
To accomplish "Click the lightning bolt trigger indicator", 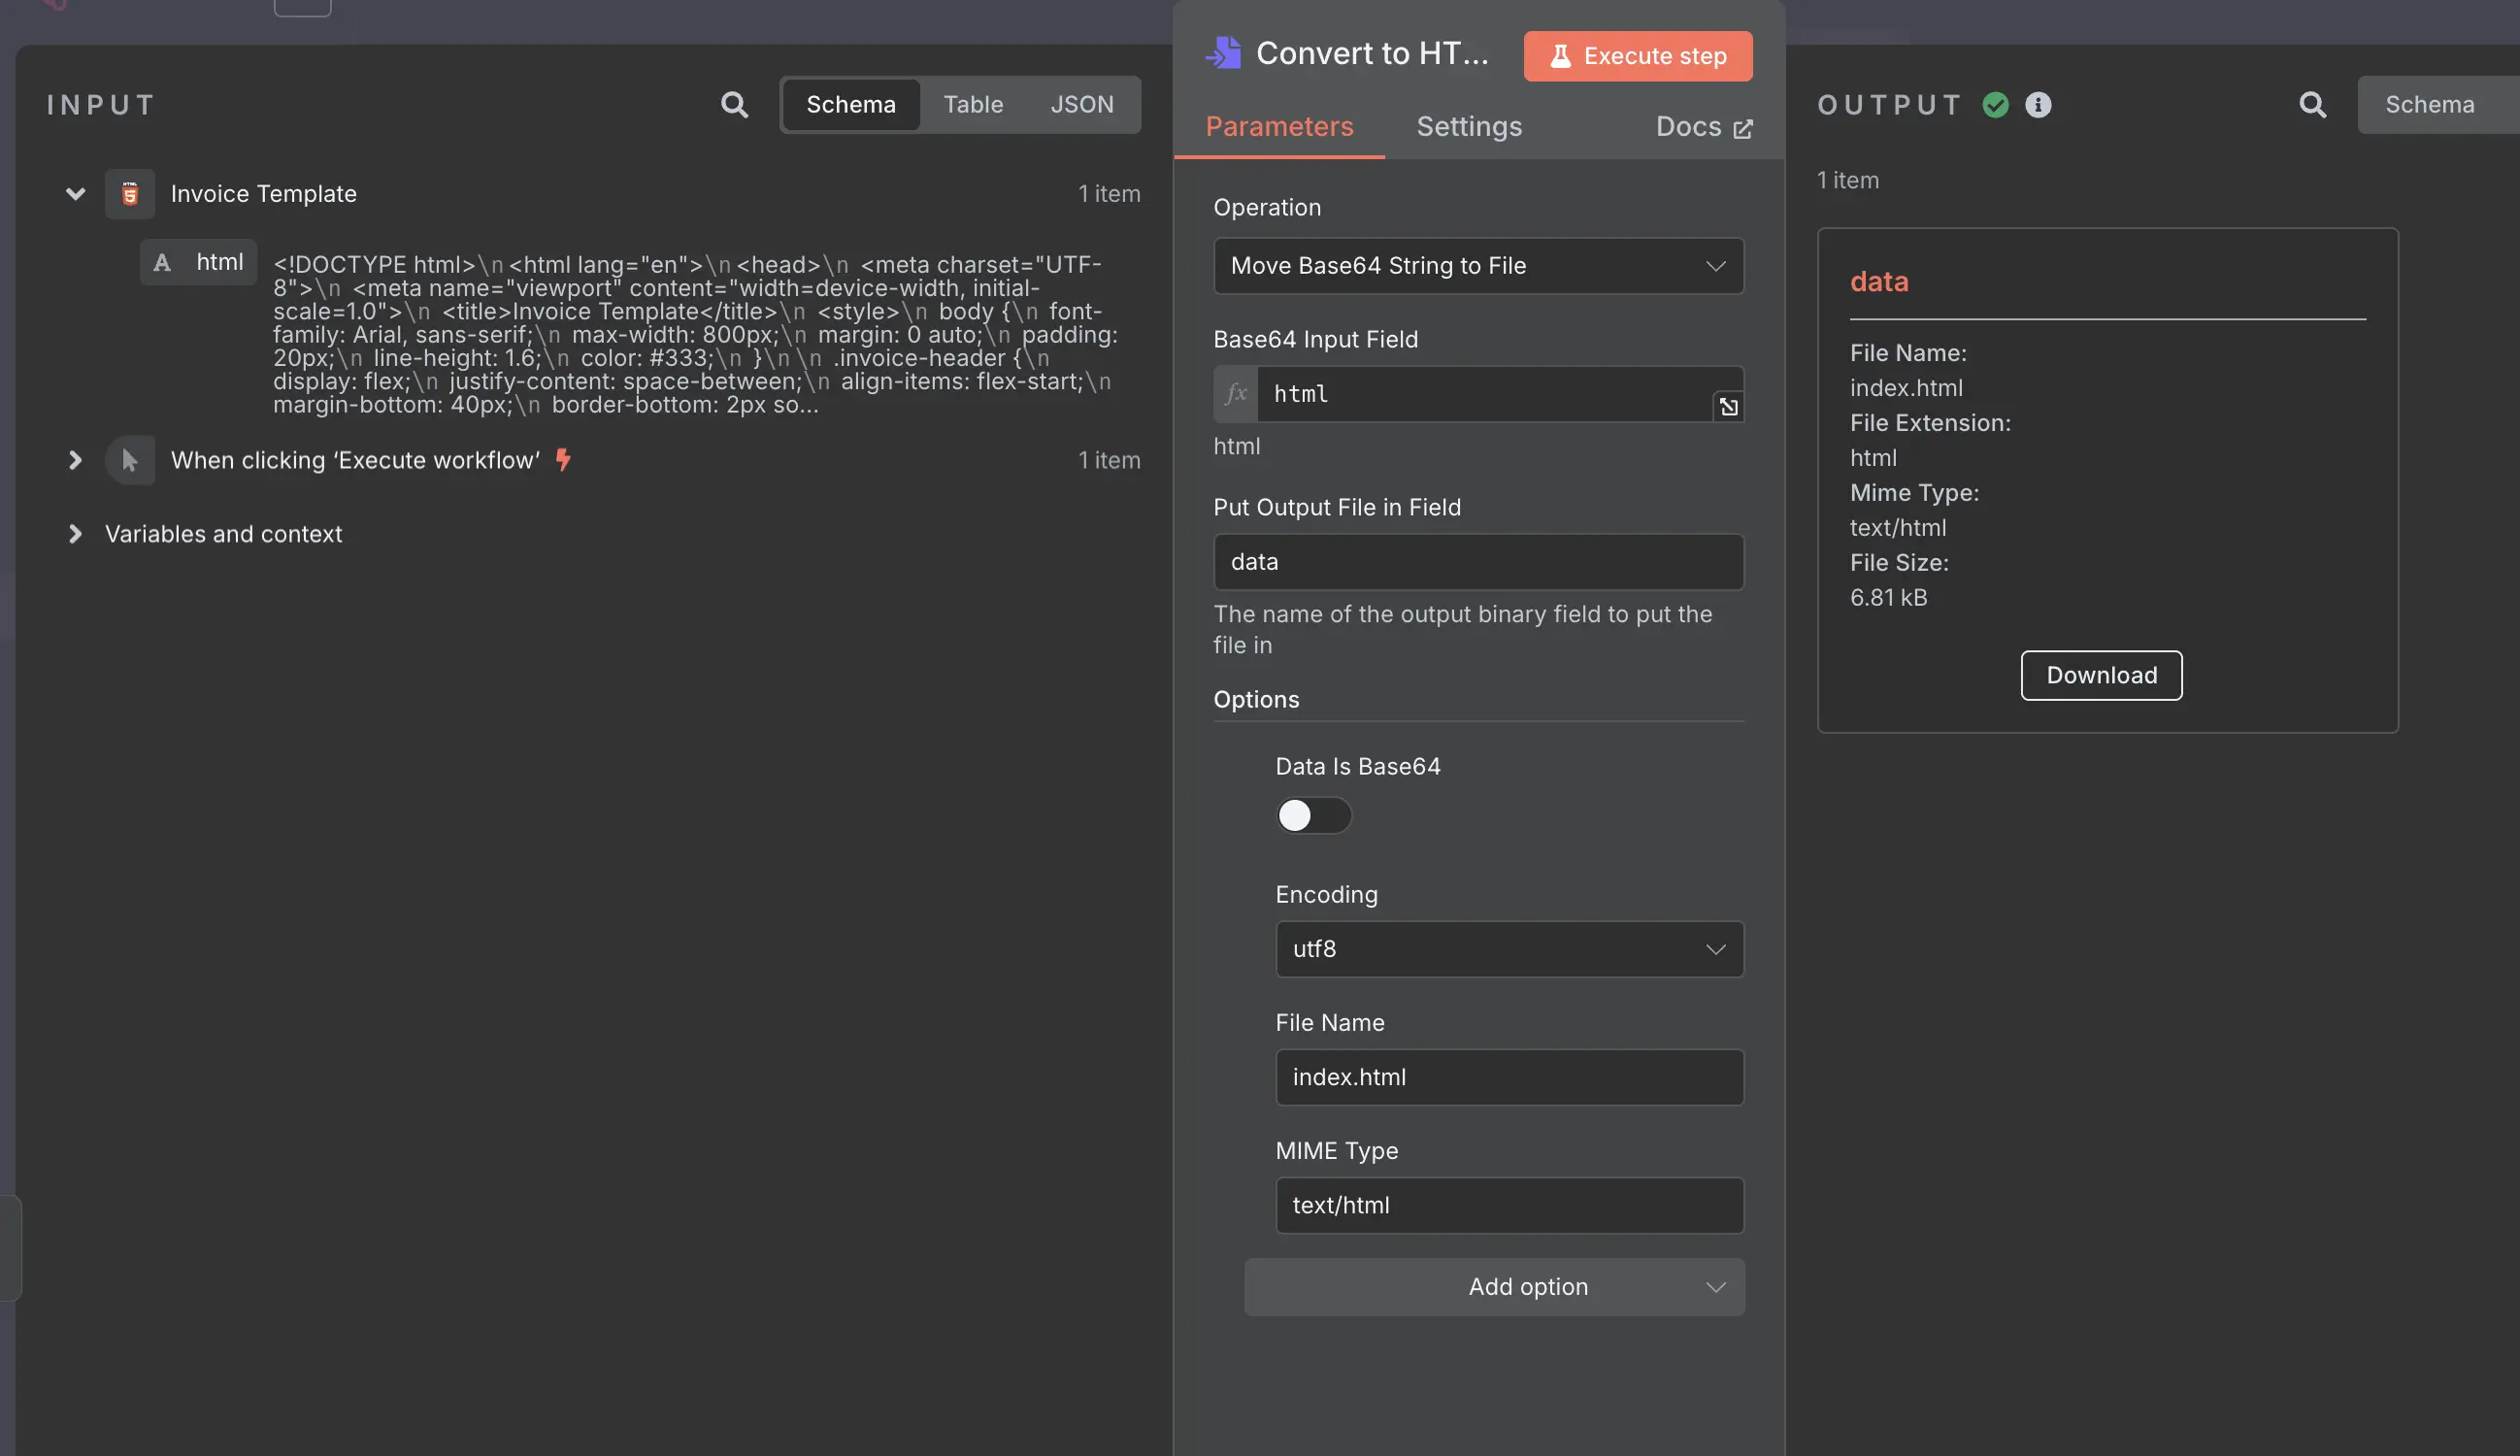I will (x=563, y=459).
